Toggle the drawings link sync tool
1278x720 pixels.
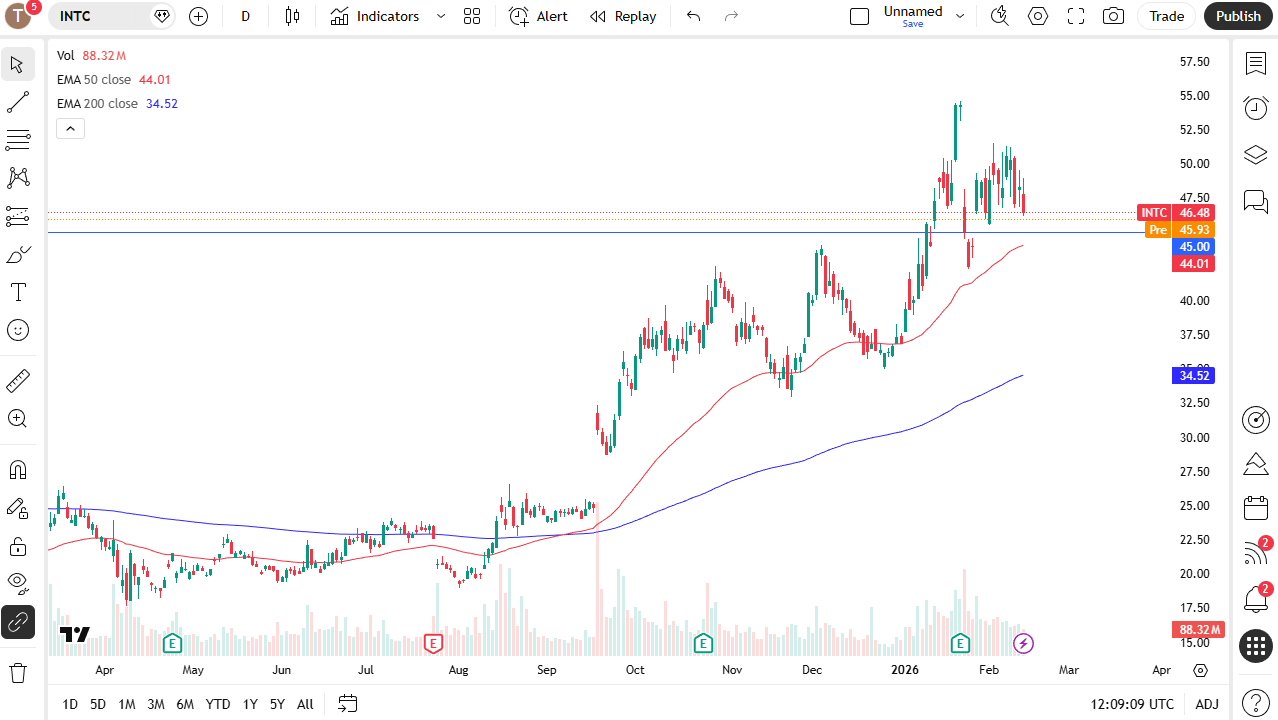point(17,622)
